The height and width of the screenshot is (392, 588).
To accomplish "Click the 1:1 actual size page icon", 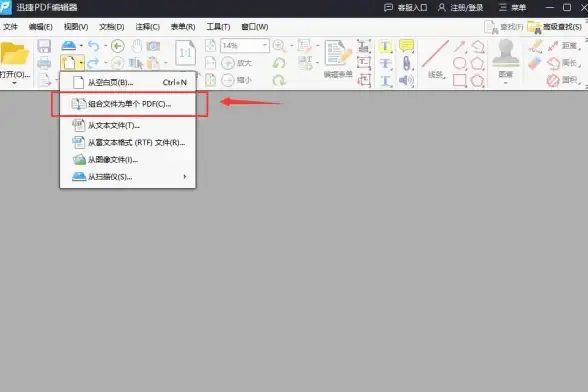I will [185, 53].
